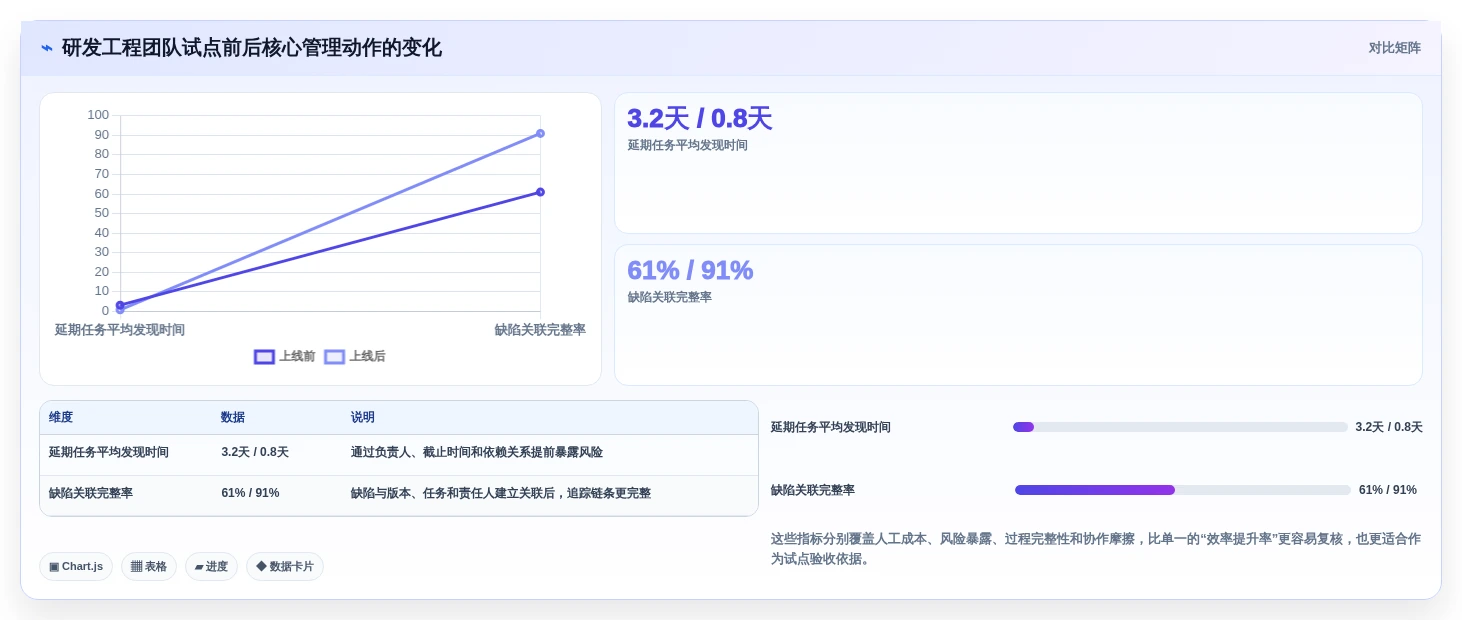
Task: Click table cell 3.2天 / 0.8天
Action: pos(255,452)
